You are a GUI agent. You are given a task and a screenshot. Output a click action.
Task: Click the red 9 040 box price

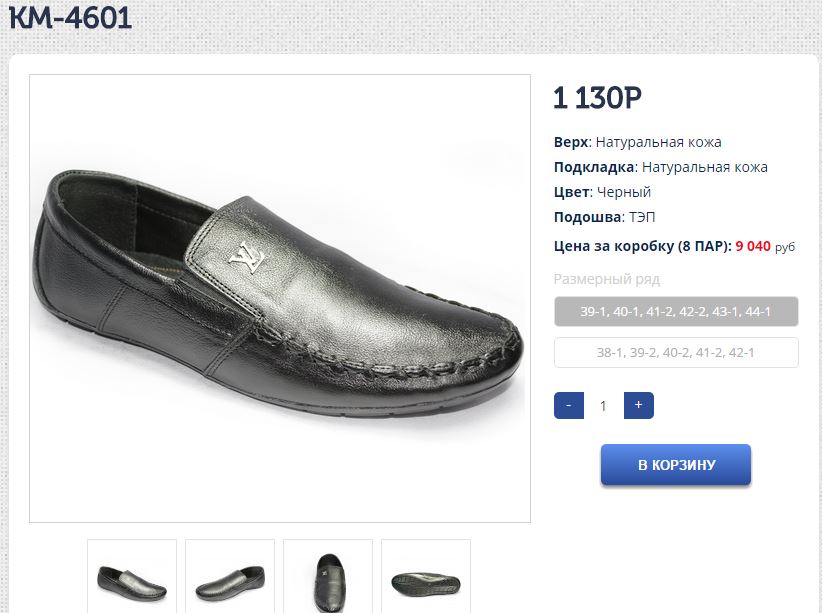click(753, 245)
